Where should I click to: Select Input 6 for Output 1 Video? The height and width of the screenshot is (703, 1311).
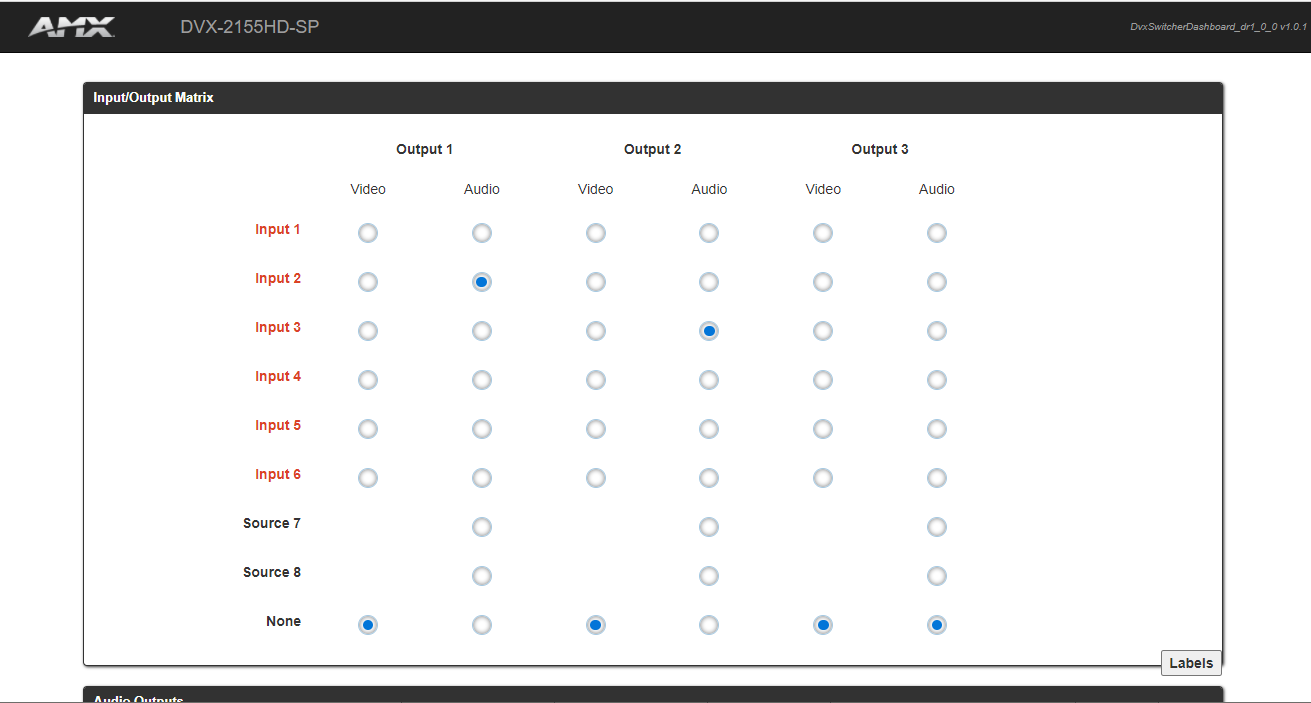(368, 478)
